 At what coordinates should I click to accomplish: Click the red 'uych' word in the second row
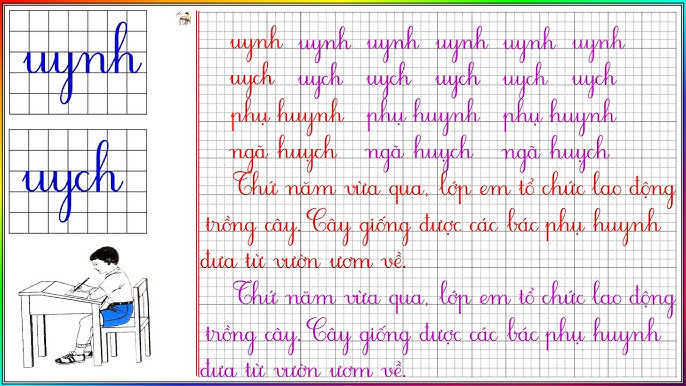tap(252, 80)
